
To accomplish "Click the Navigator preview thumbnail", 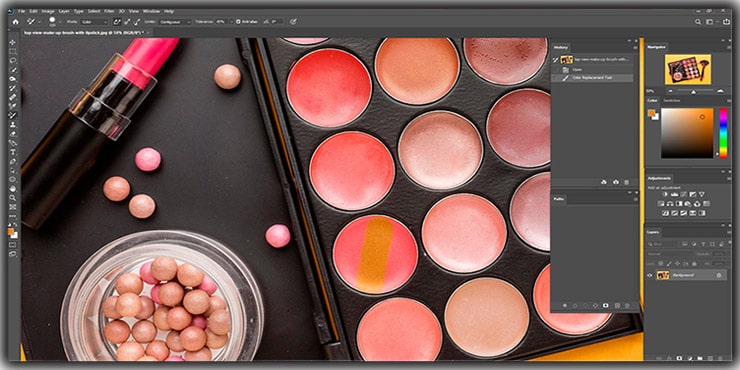I will coord(688,69).
